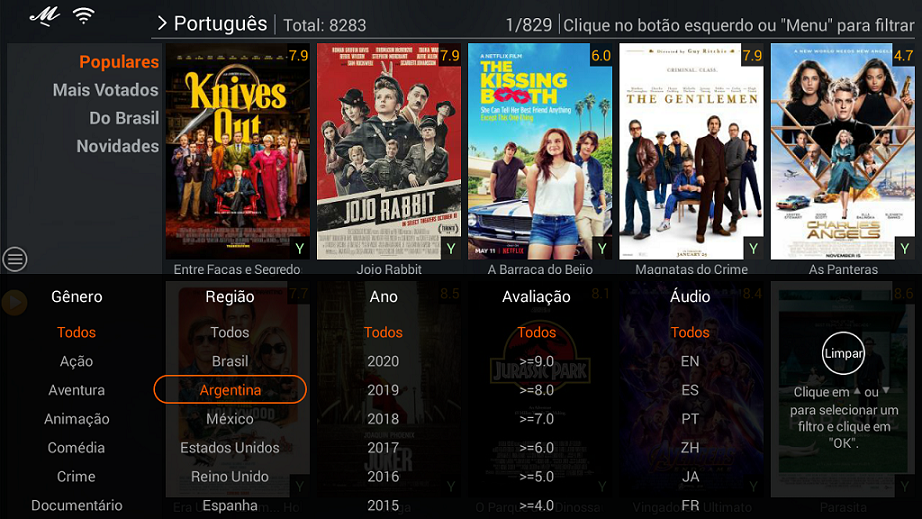
Task: Open Charlie's Angels movie poster
Action: click(843, 151)
